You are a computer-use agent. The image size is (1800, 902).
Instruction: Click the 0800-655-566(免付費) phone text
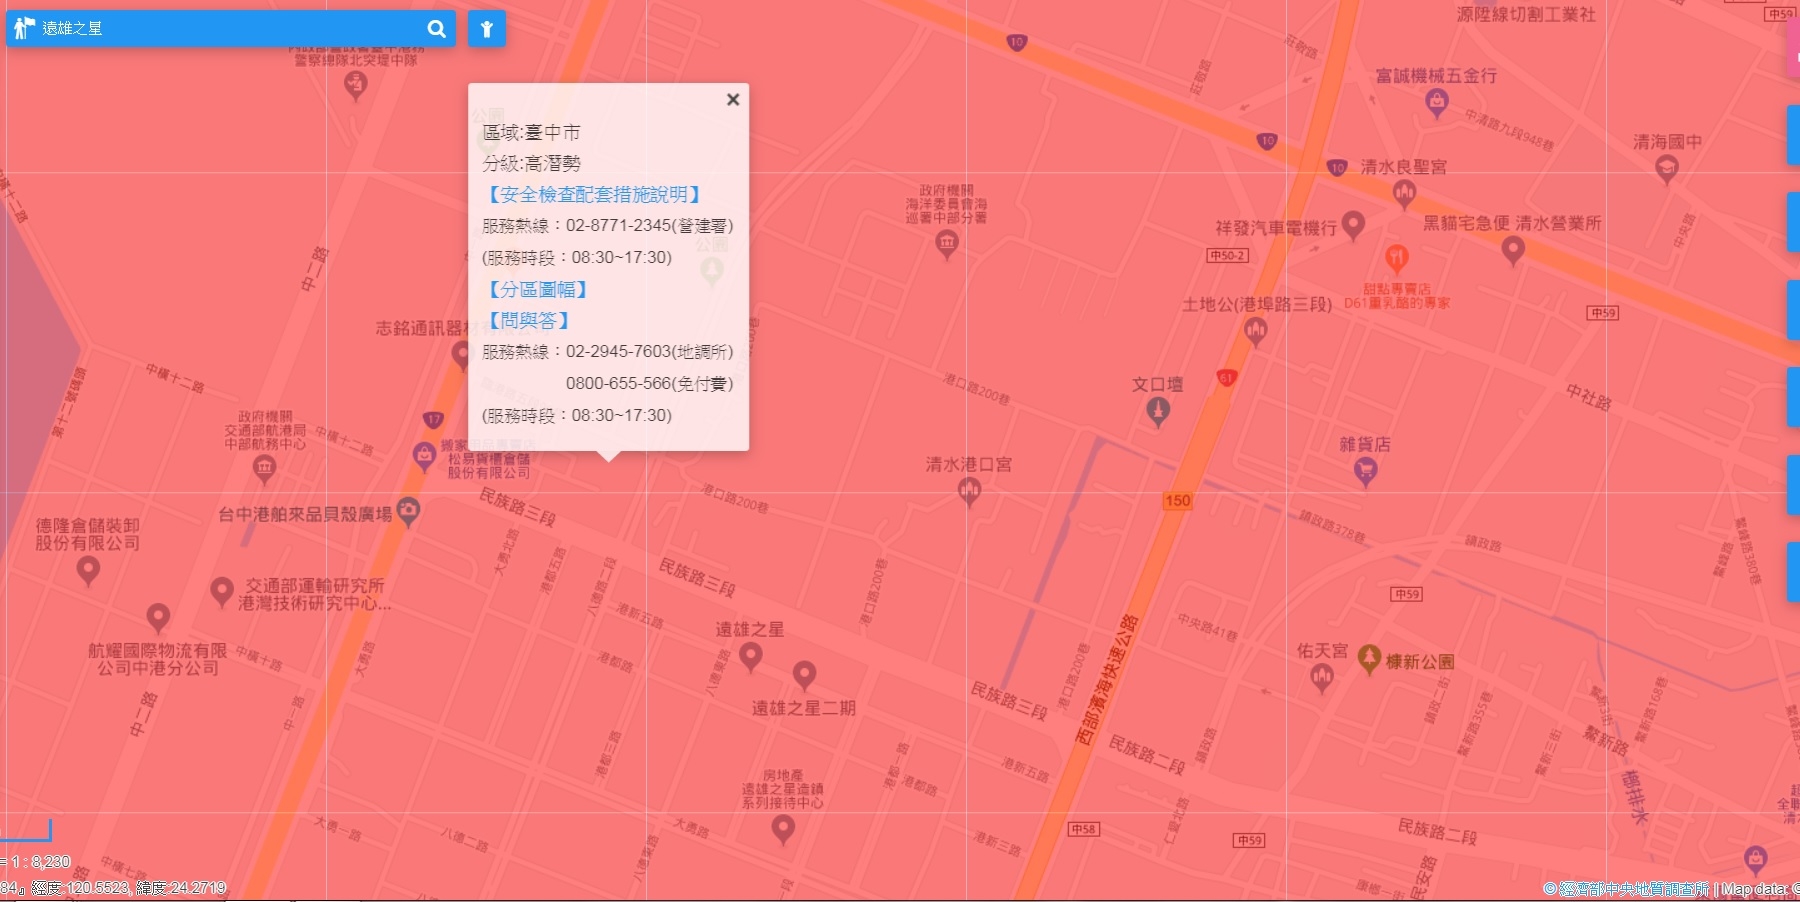coord(650,384)
